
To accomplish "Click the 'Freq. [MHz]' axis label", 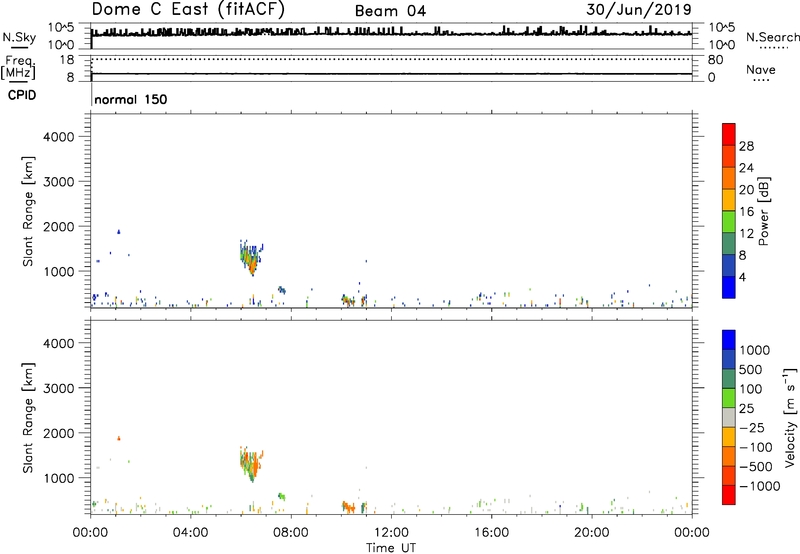I will (18, 67).
